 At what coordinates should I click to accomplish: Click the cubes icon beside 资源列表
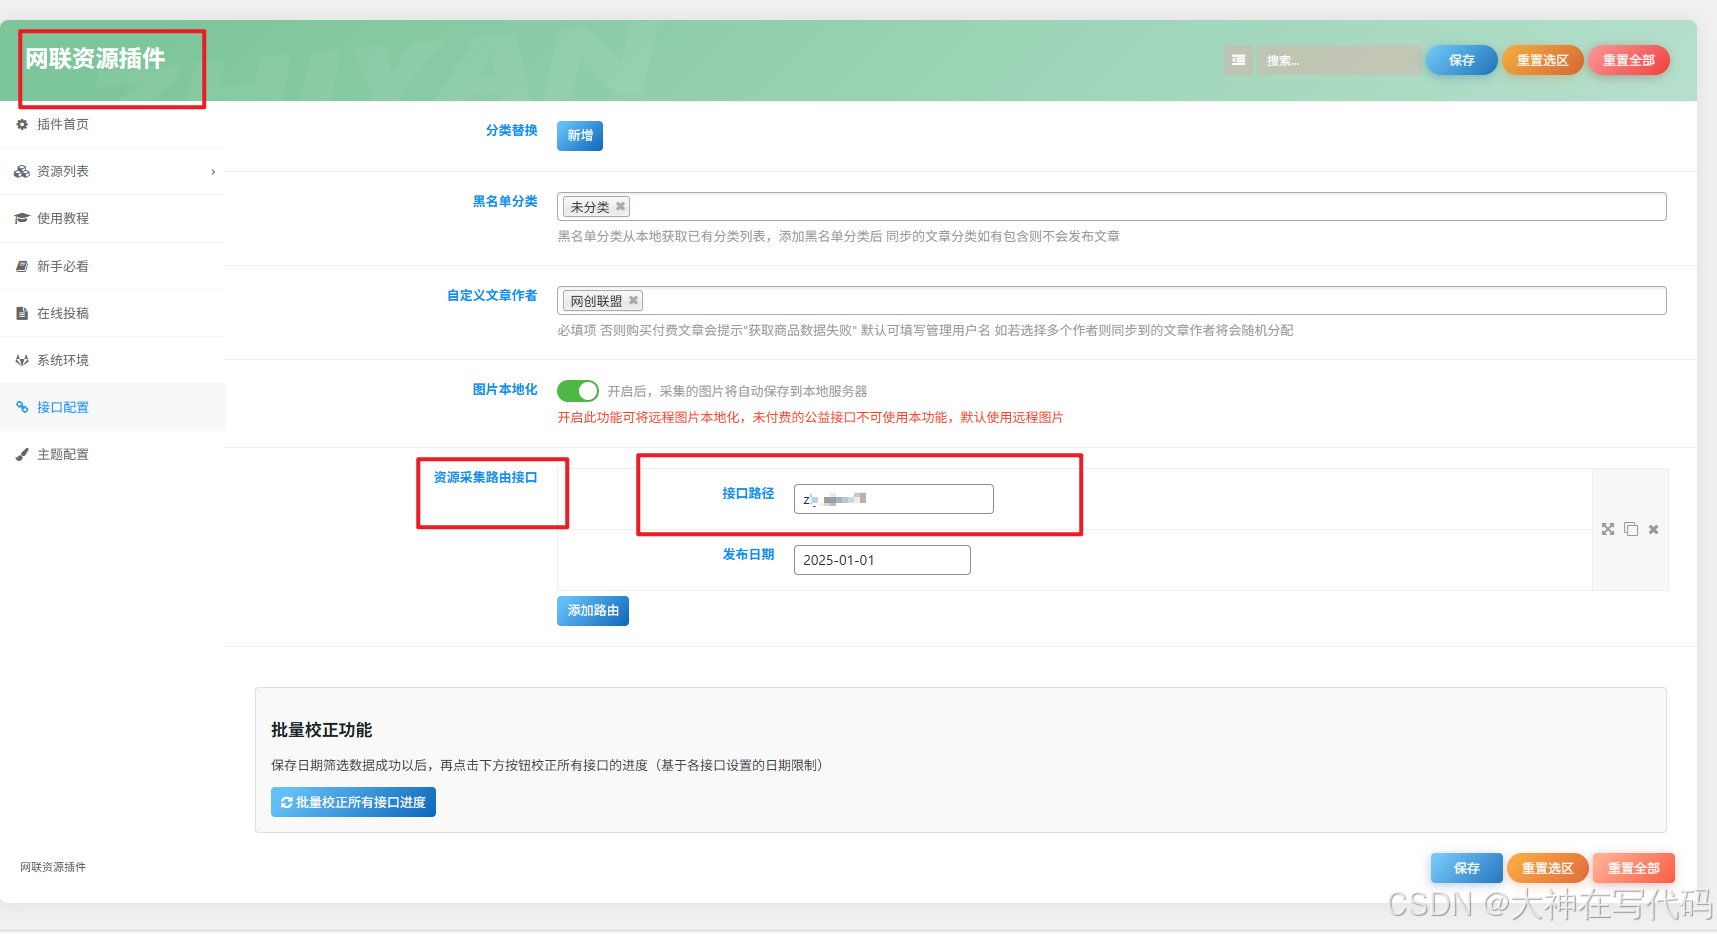(22, 171)
